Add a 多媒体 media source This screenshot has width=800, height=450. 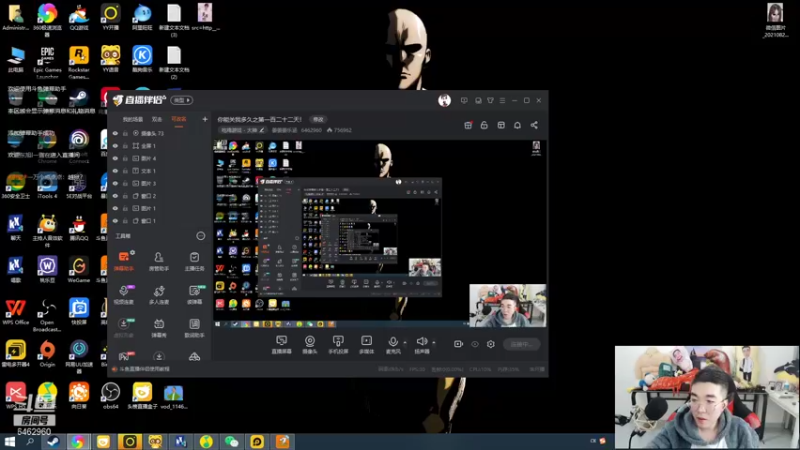click(366, 344)
